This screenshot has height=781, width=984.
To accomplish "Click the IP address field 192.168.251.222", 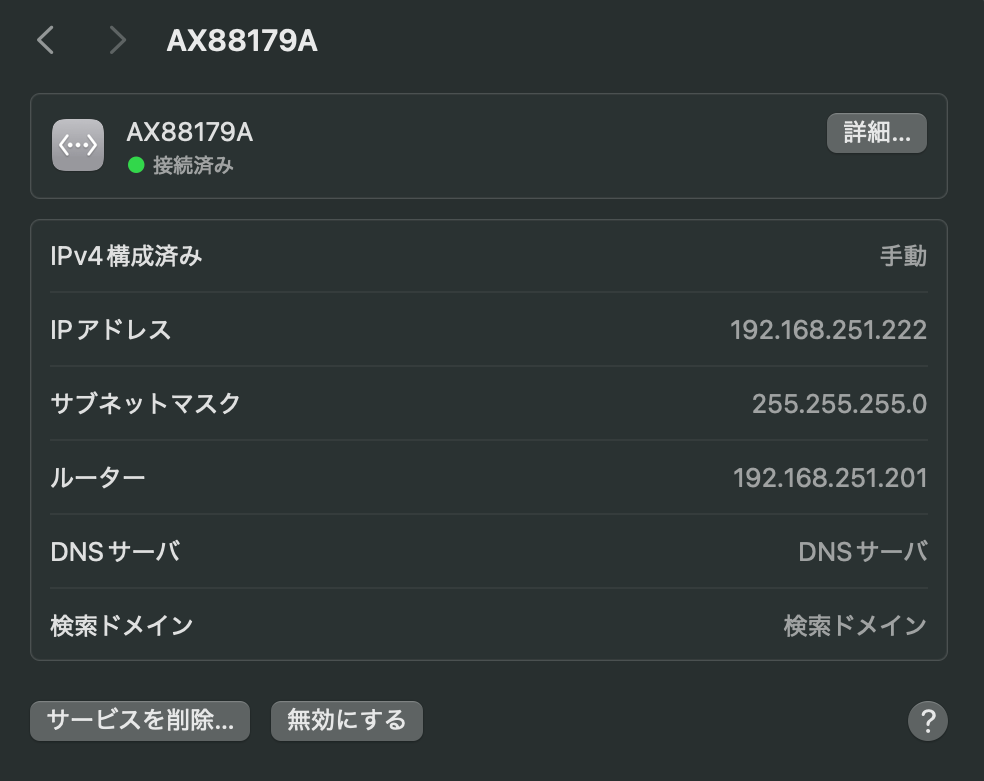I will (x=828, y=330).
